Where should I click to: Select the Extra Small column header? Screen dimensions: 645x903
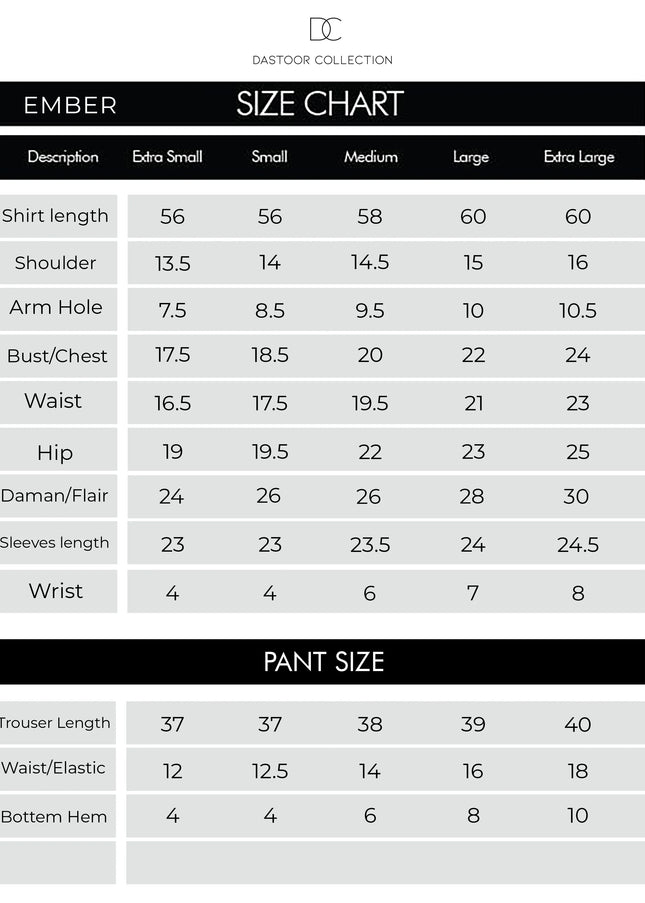pyautogui.click(x=168, y=157)
